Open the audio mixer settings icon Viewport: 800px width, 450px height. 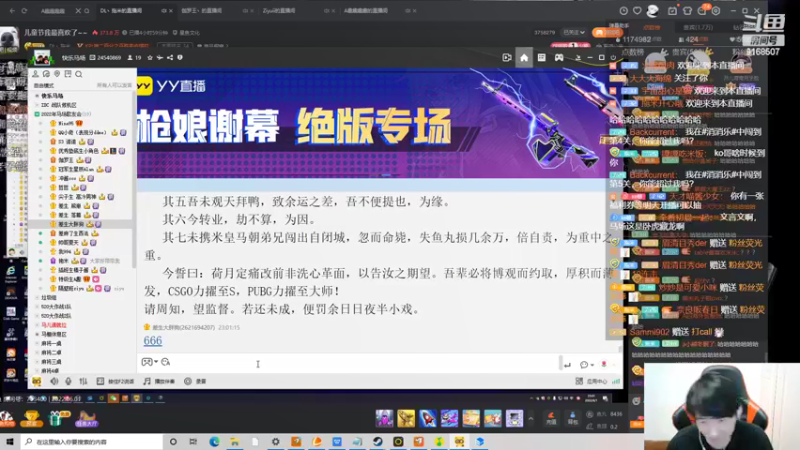pos(83,381)
